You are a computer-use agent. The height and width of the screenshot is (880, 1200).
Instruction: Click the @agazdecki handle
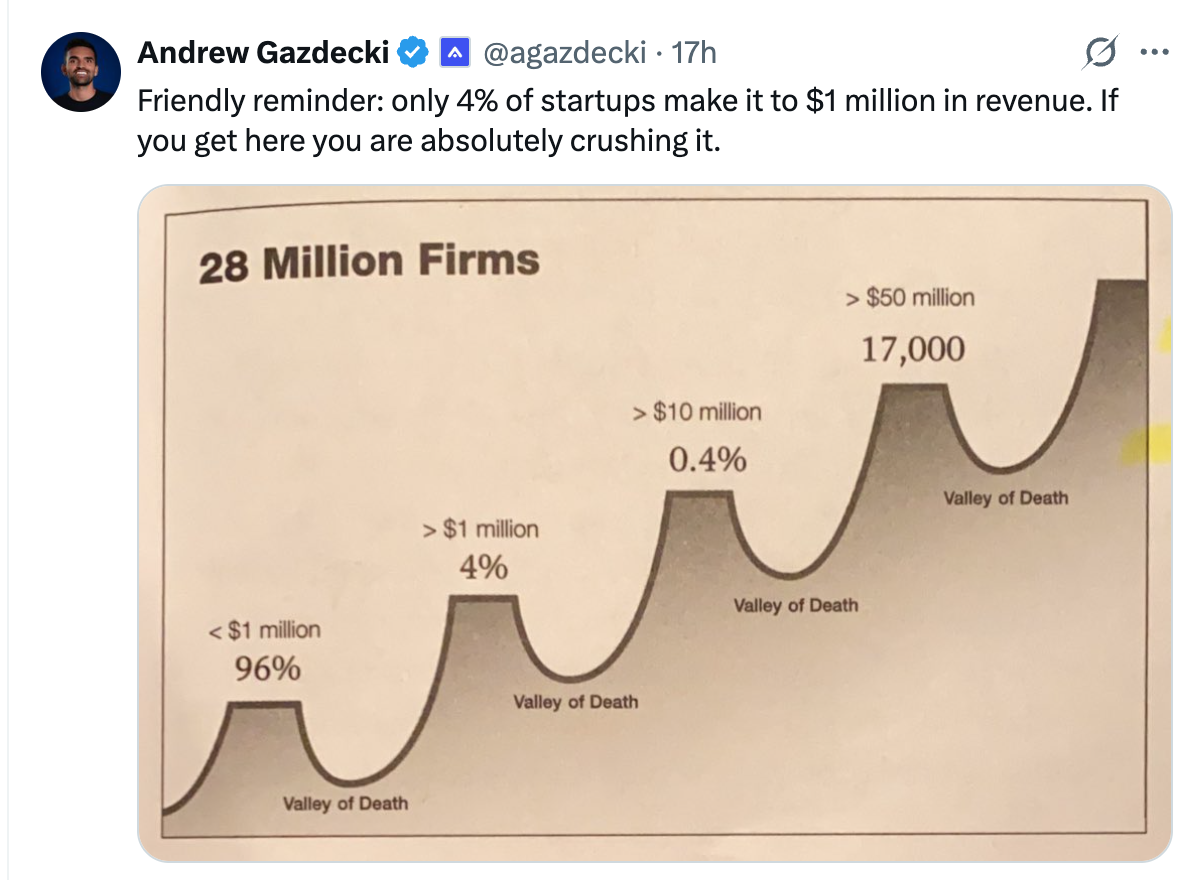pyautogui.click(x=564, y=52)
